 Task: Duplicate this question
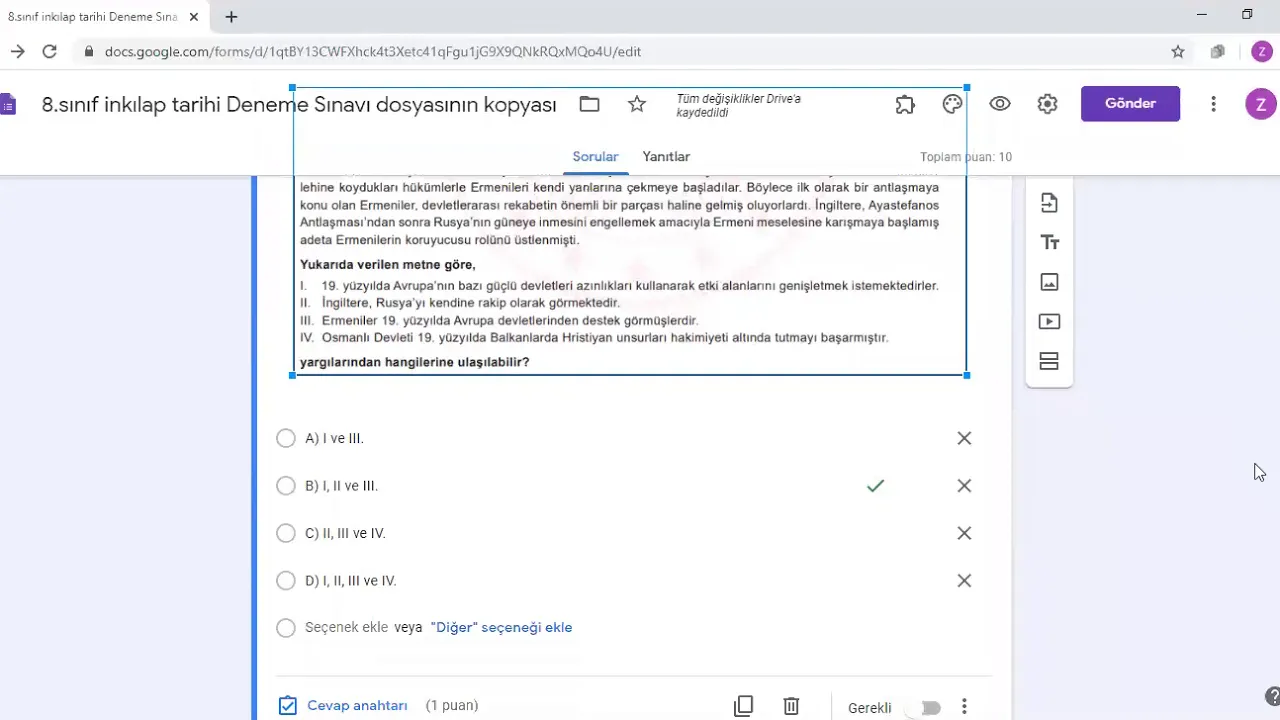tap(743, 706)
